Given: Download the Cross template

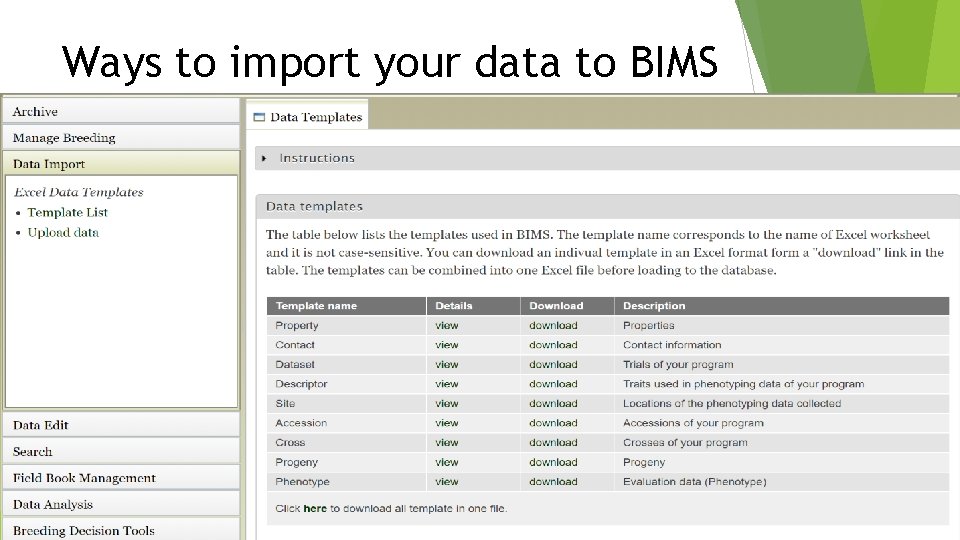Looking at the screenshot, I should (553, 443).
